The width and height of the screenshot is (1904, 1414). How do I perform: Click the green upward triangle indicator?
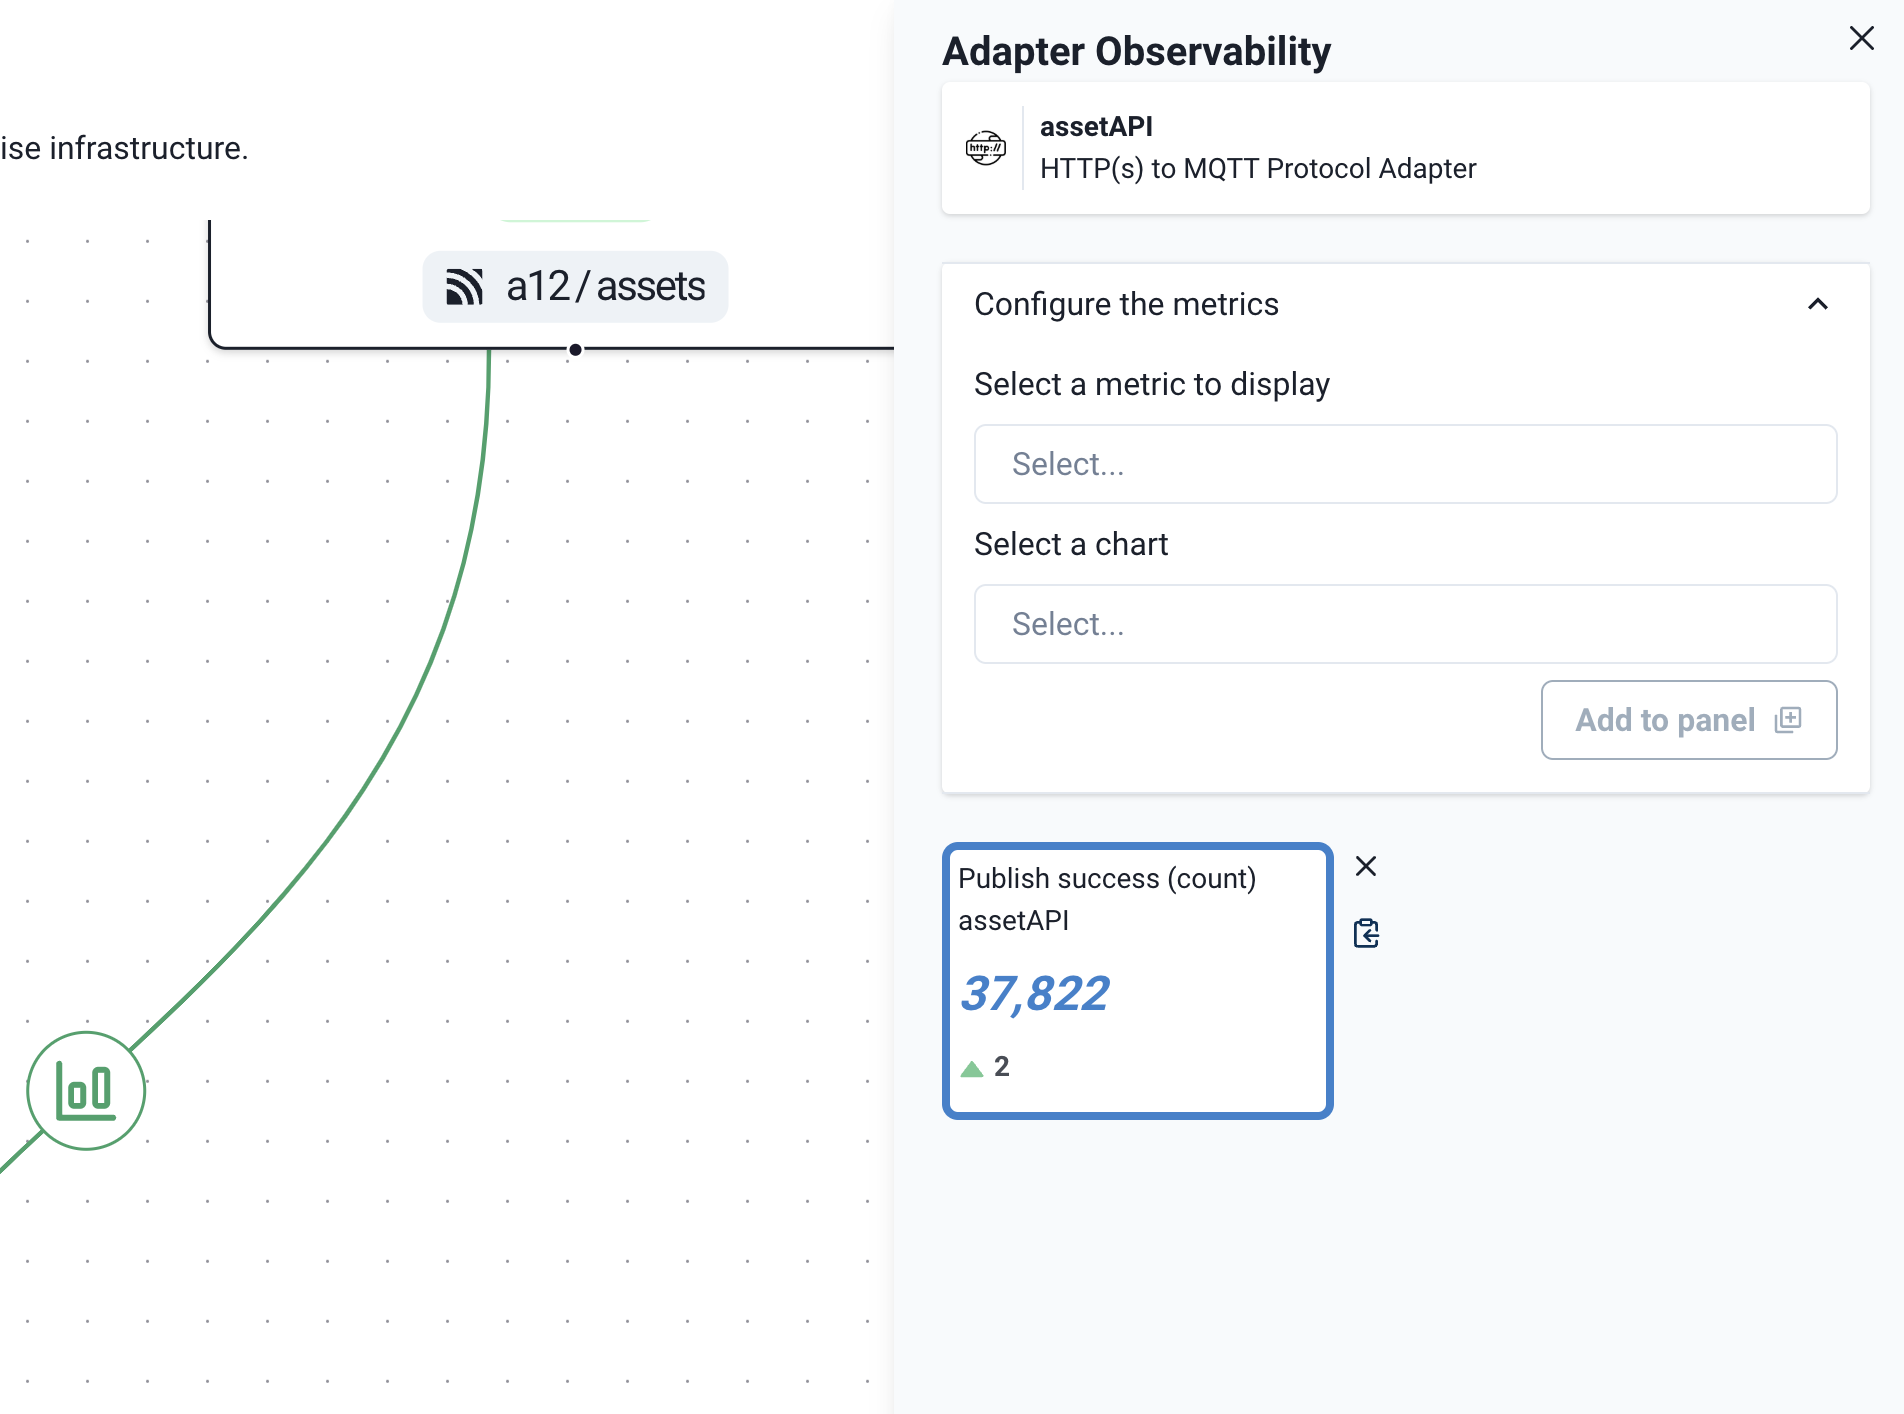click(x=971, y=1067)
